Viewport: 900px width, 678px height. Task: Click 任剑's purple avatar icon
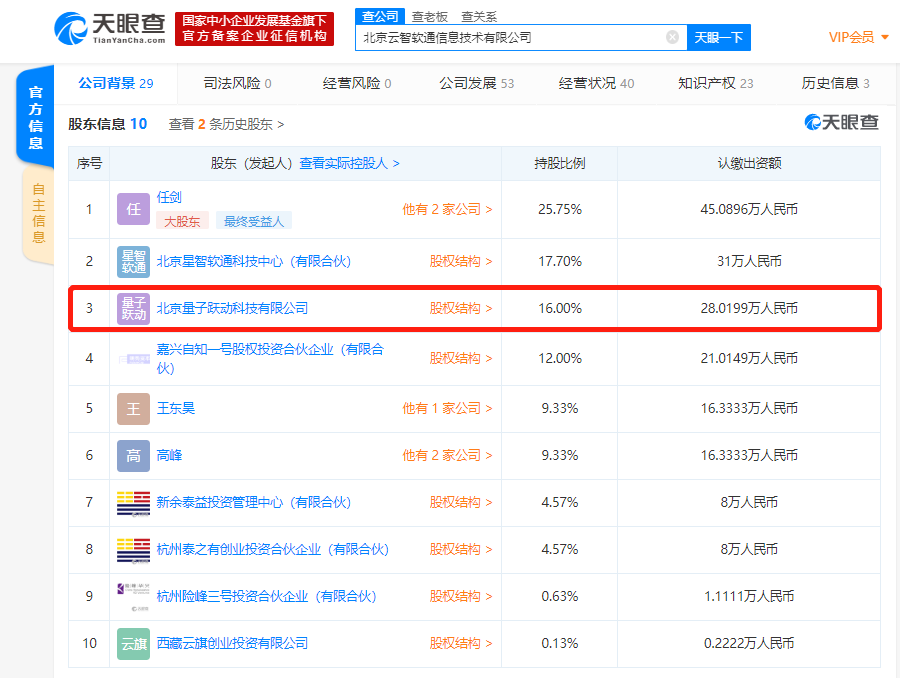coord(133,209)
